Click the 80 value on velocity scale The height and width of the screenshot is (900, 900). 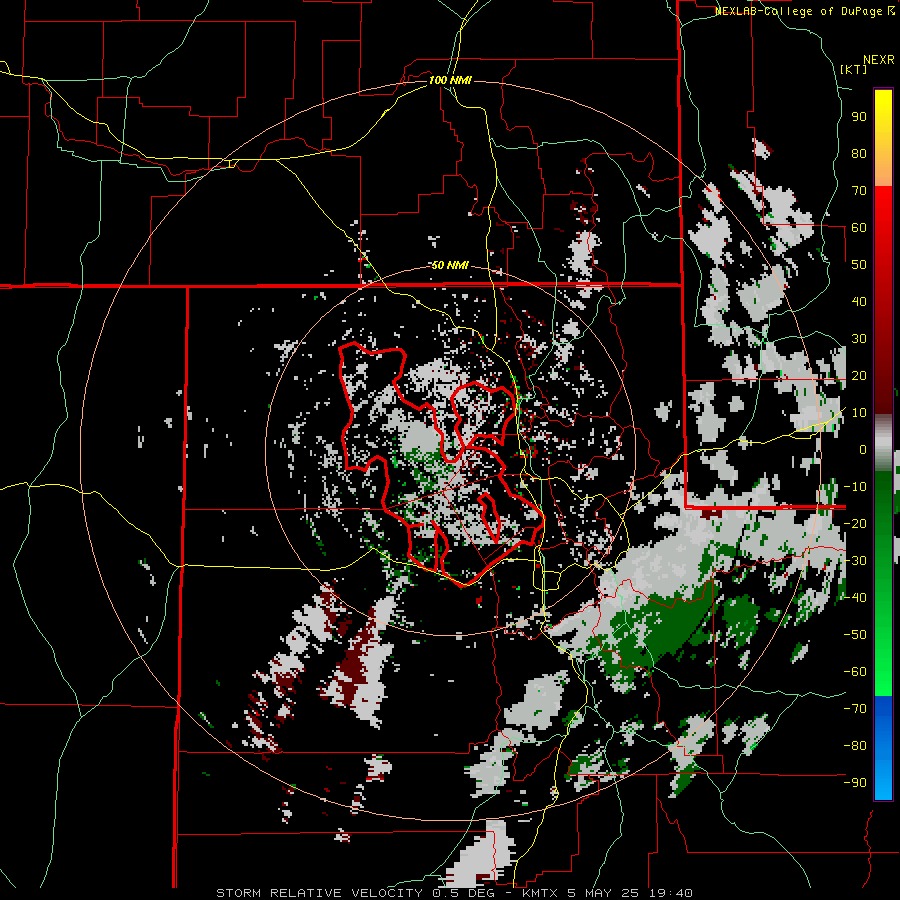[x=859, y=153]
